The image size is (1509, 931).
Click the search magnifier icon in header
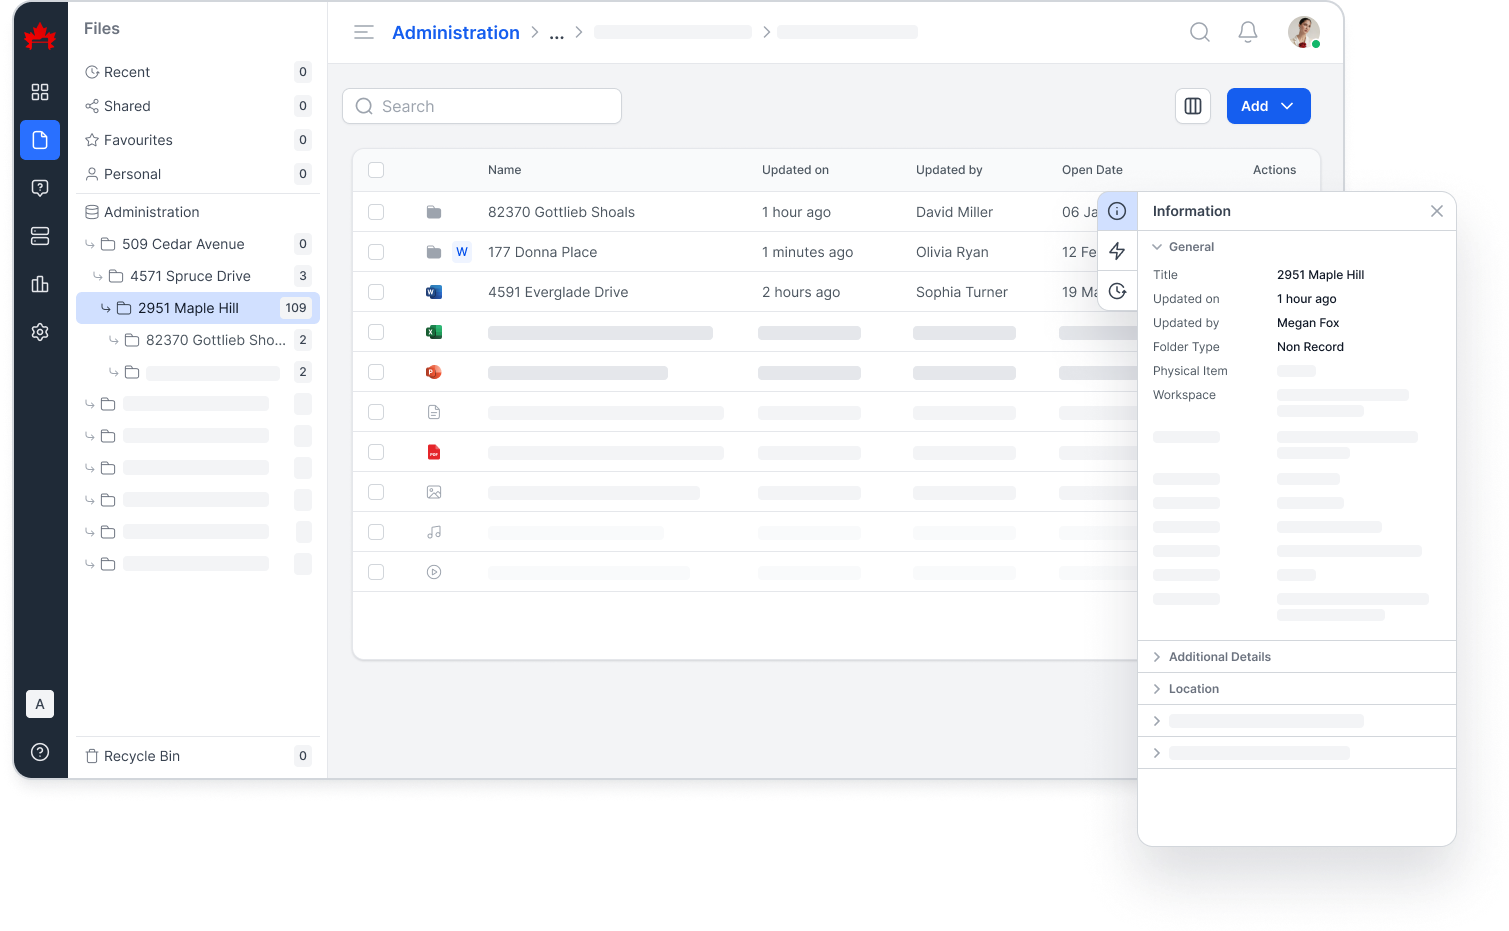point(1199,32)
